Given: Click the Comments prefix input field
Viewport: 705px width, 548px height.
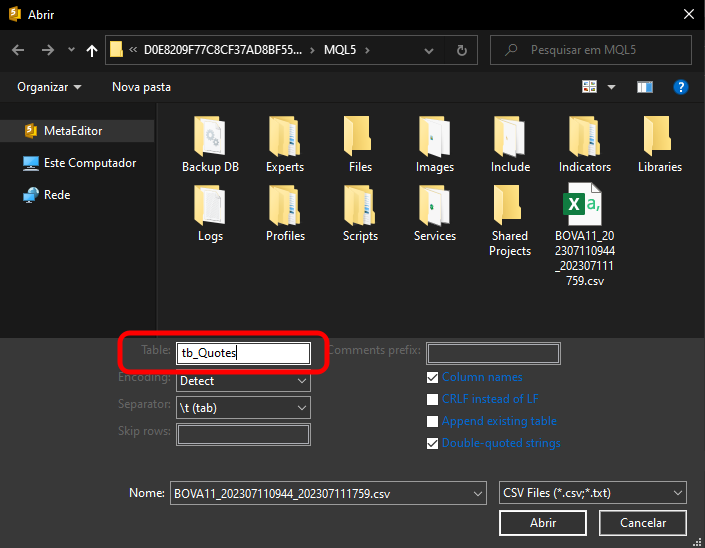Looking at the screenshot, I should pos(493,353).
